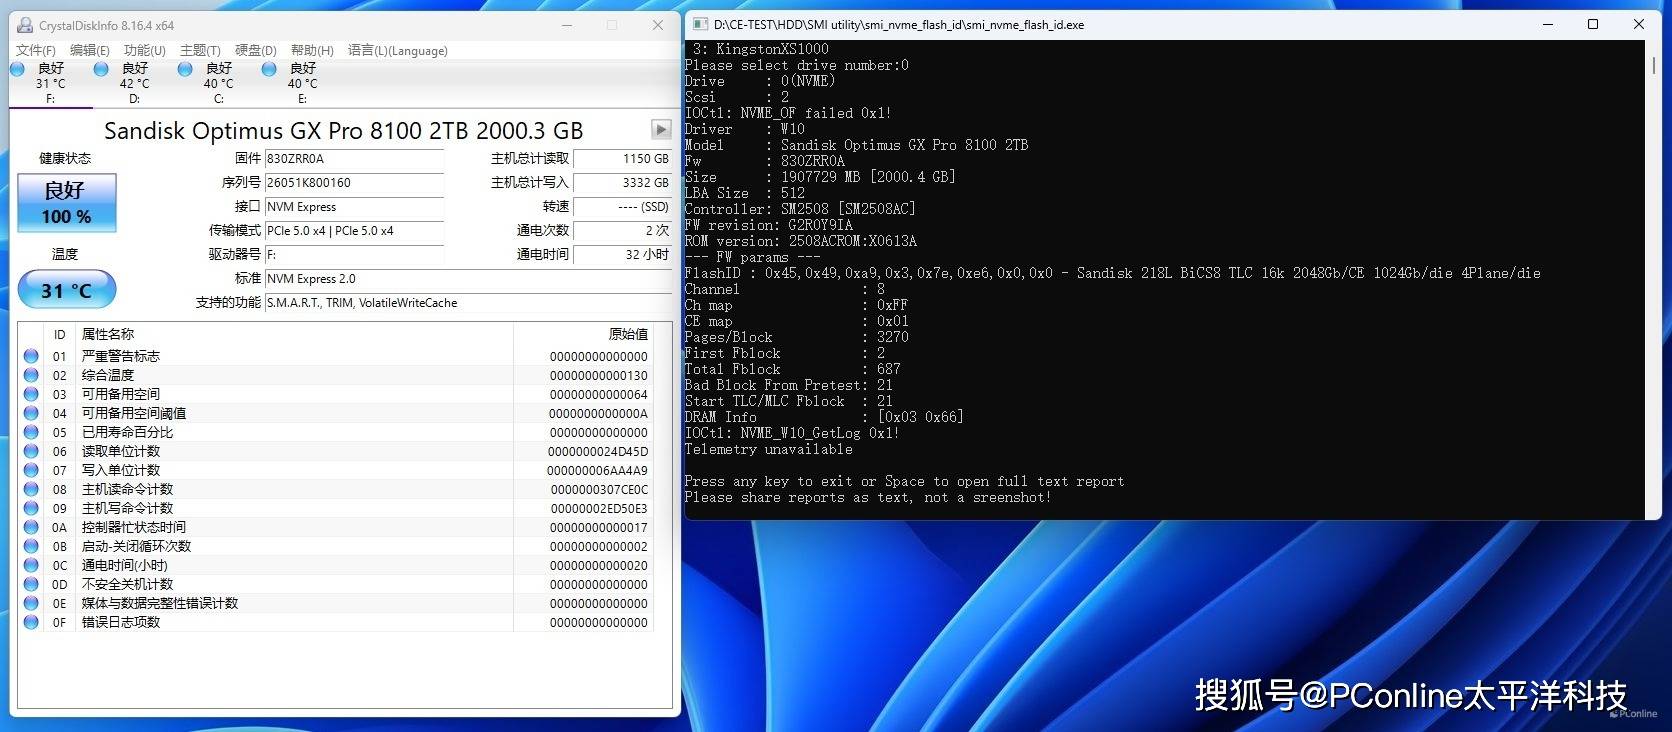Select the 02 综合温度 attribute row
This screenshot has height=732, width=1672.
coord(335,375)
